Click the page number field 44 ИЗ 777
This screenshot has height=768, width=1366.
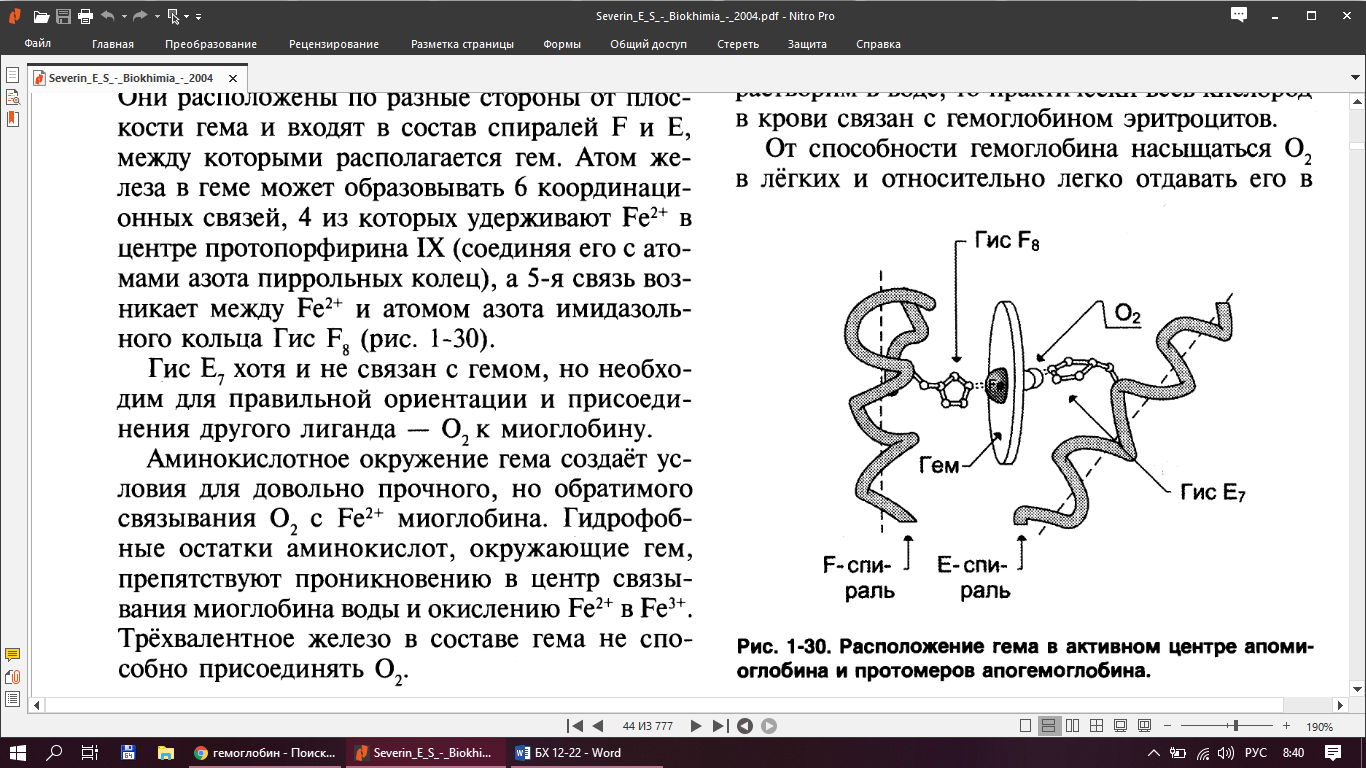coord(647,726)
